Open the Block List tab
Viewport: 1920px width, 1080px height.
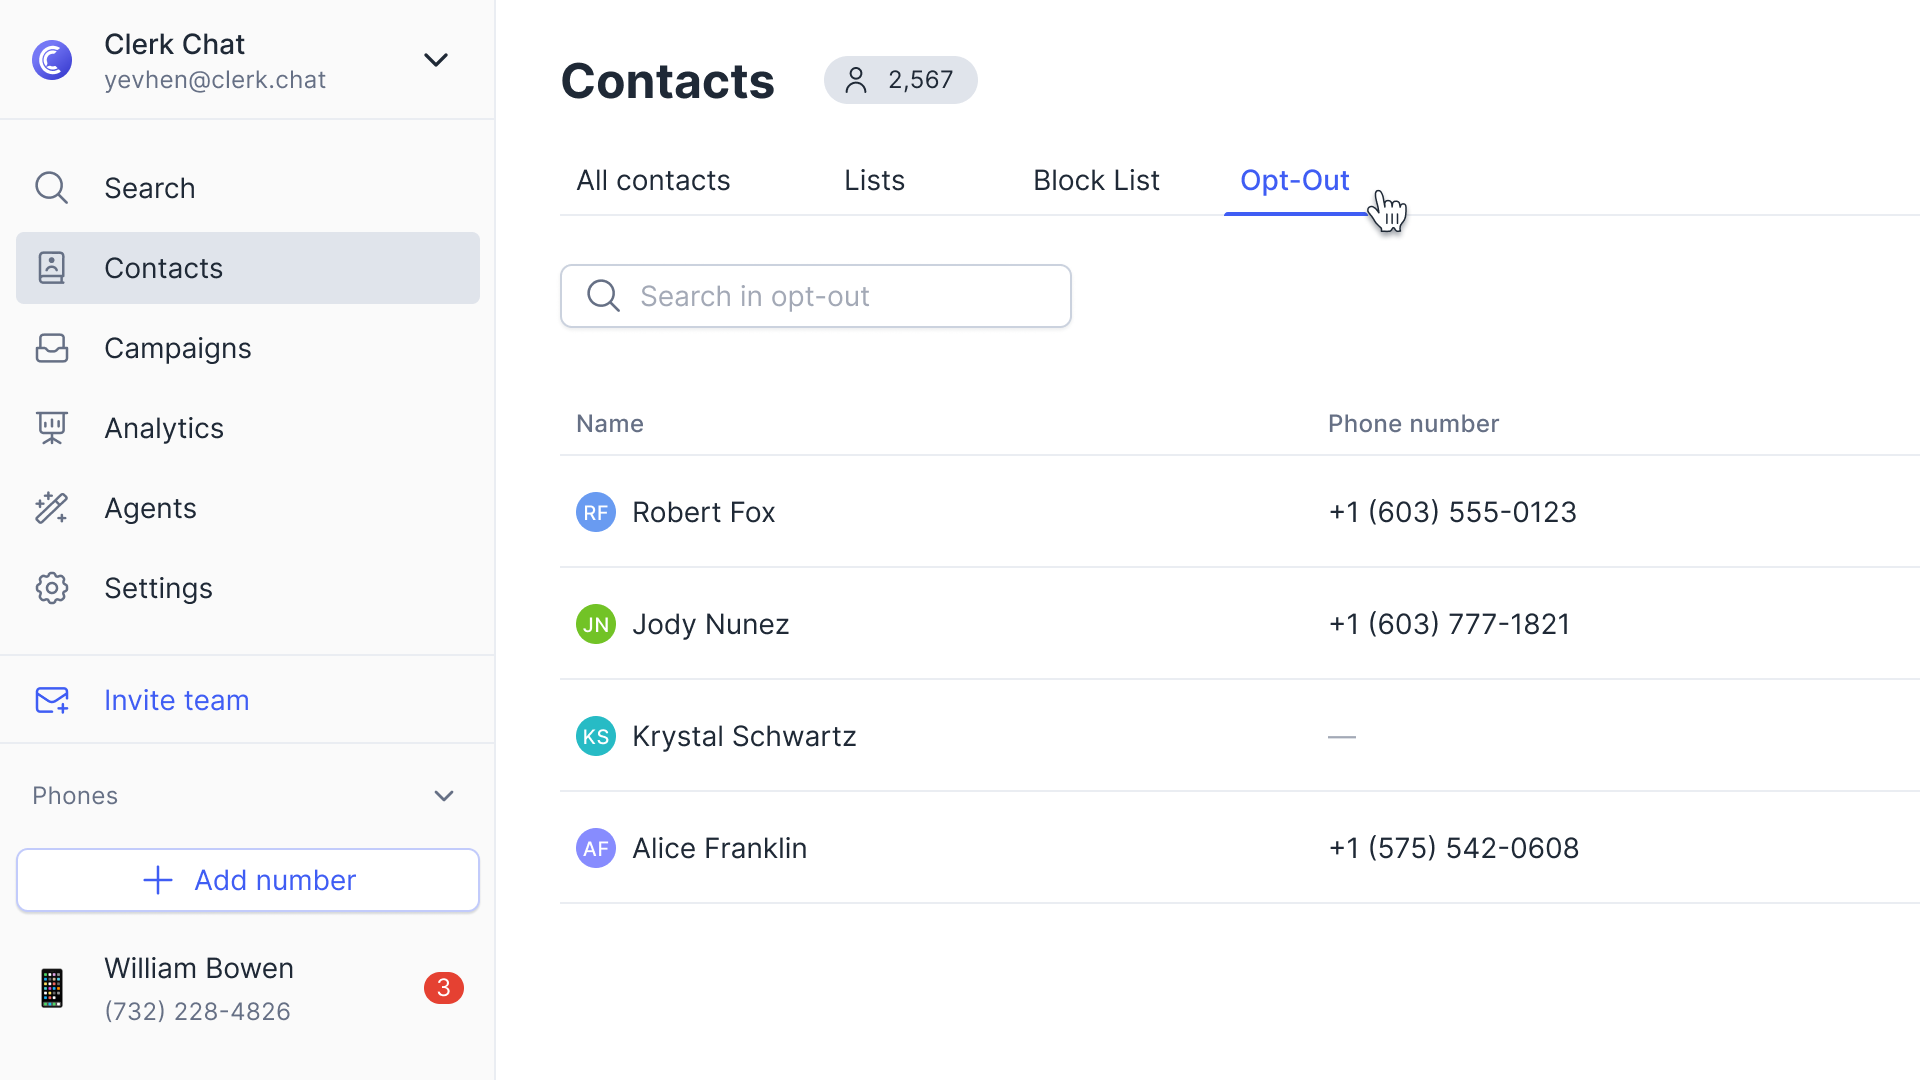pyautogui.click(x=1096, y=180)
